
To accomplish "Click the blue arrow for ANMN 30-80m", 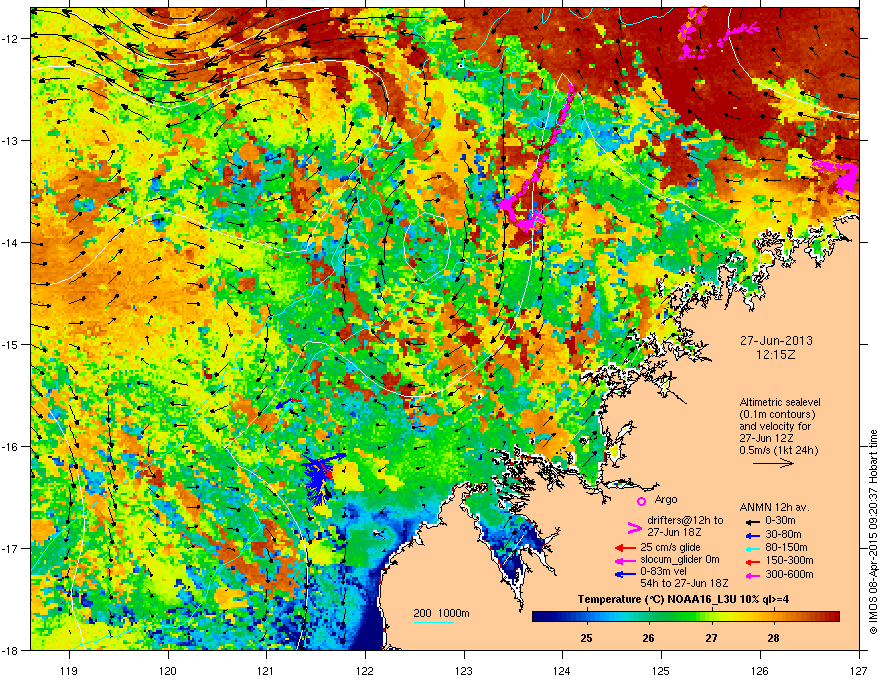I will pyautogui.click(x=751, y=535).
